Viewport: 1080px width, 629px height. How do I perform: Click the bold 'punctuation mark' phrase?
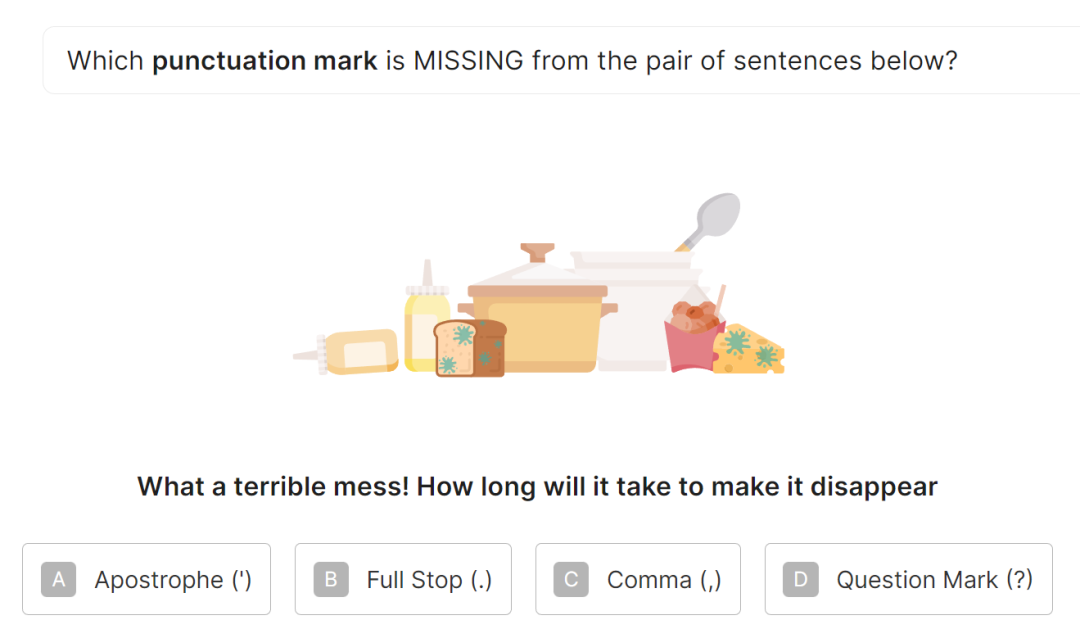point(264,61)
